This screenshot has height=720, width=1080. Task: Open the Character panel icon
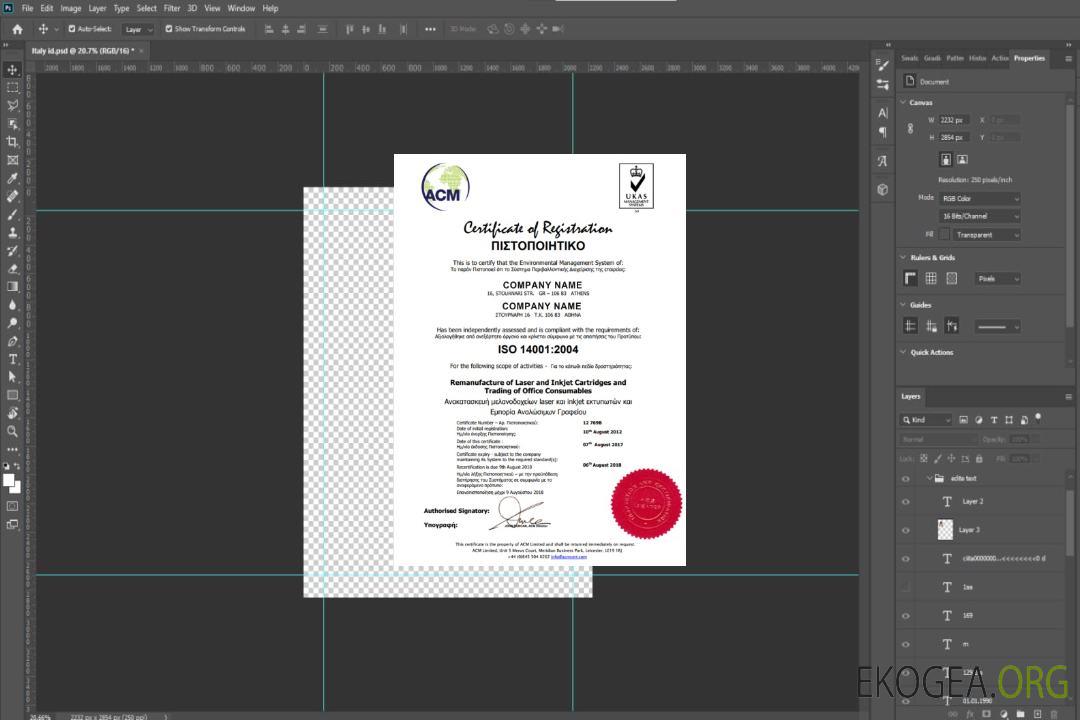click(882, 113)
